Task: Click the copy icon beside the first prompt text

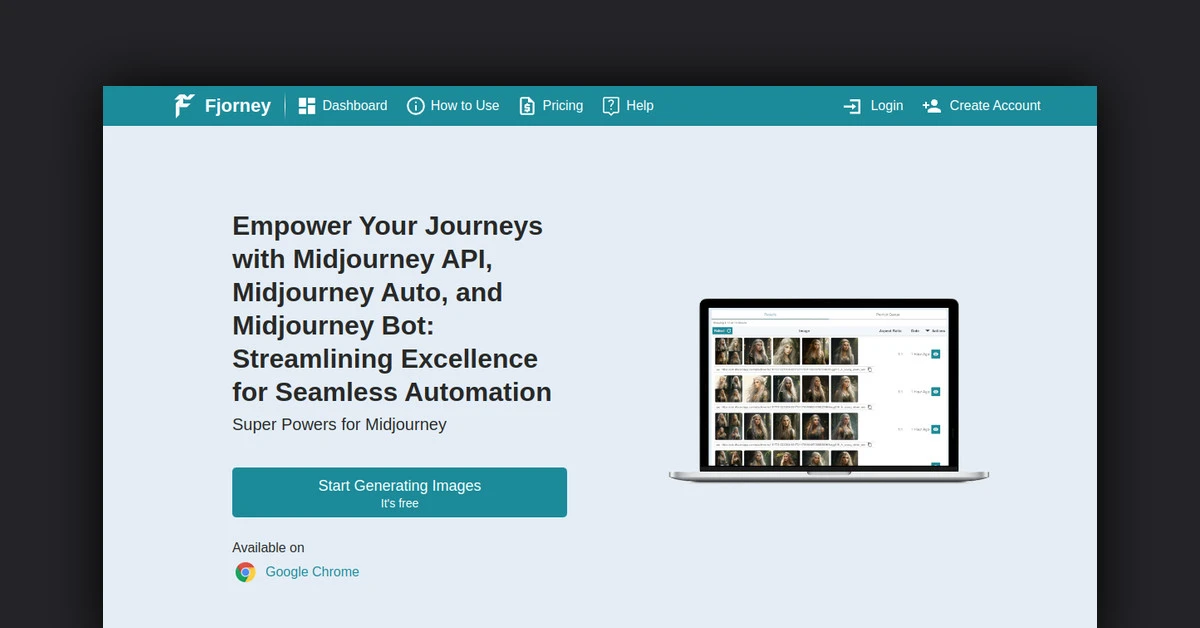Action: (x=869, y=369)
